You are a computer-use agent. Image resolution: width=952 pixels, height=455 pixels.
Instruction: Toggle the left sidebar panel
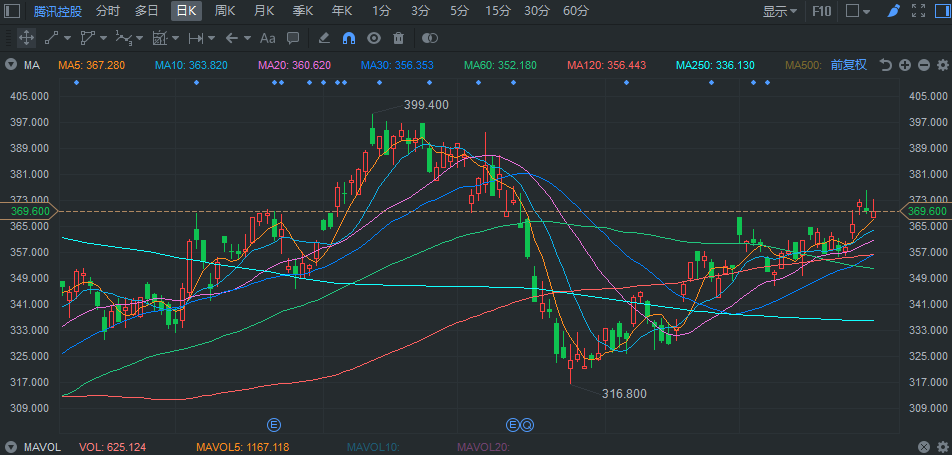pyautogui.click(x=13, y=11)
